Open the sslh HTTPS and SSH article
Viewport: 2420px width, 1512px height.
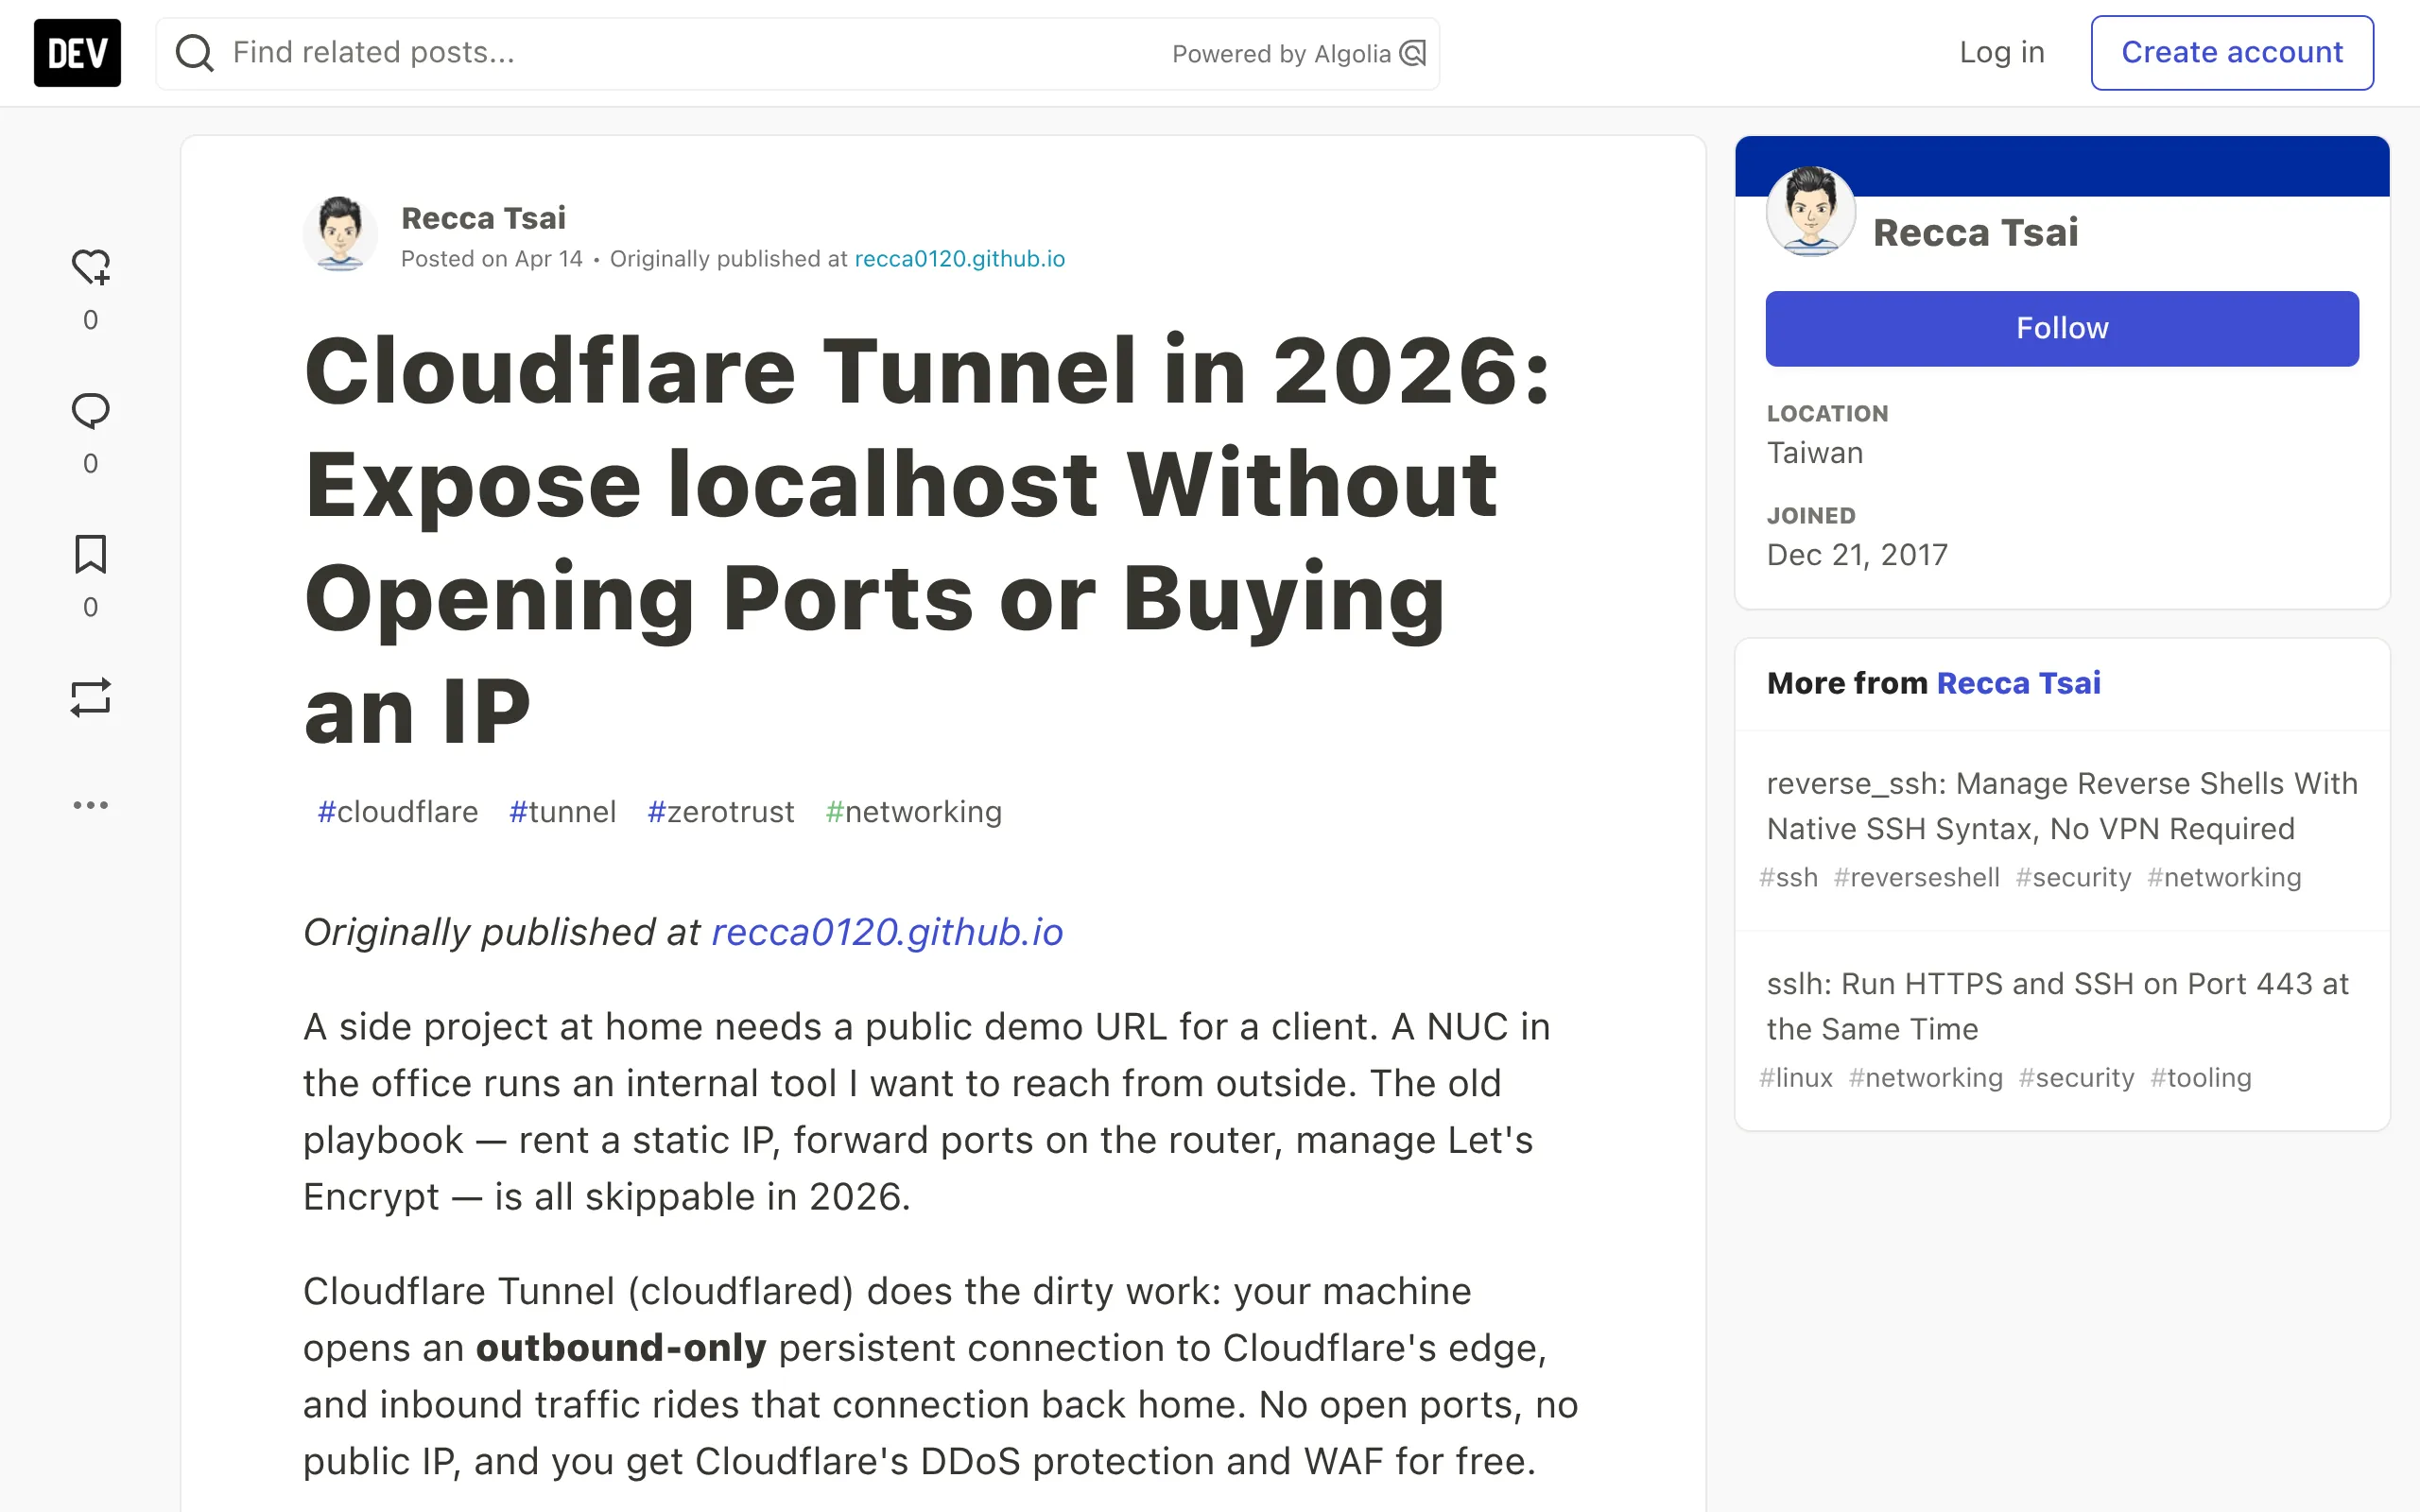(2057, 1006)
